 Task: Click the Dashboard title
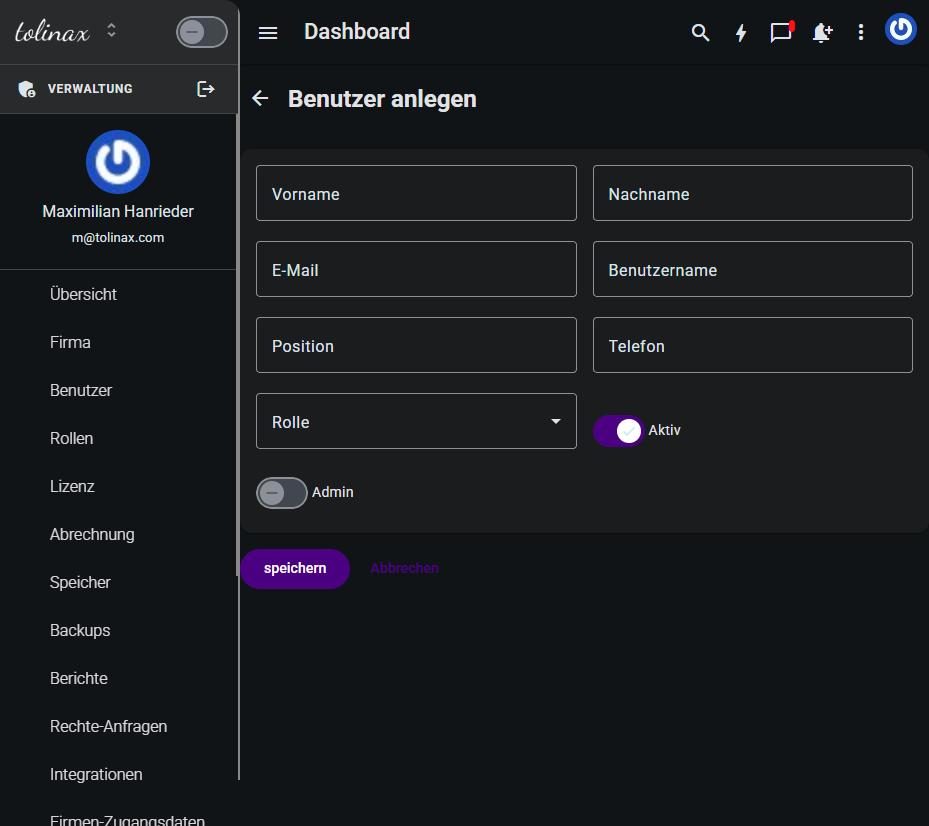click(357, 31)
